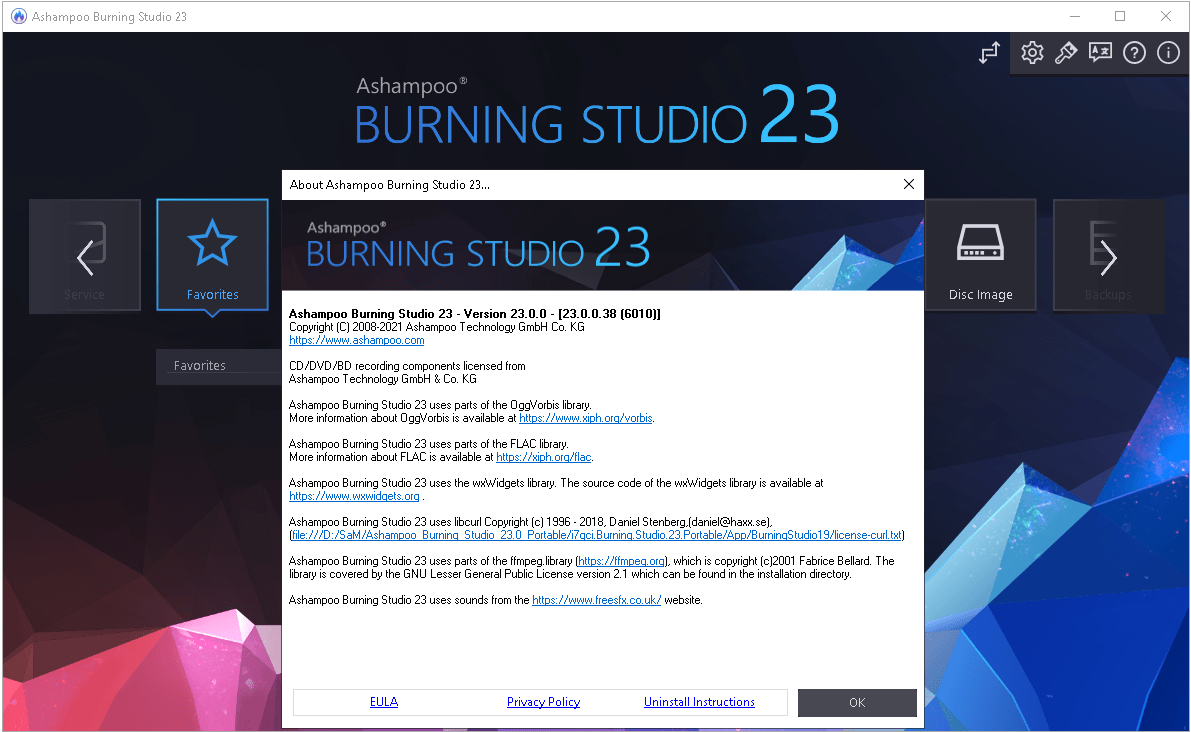
Task: Open the settings gear icon
Action: 1031,52
